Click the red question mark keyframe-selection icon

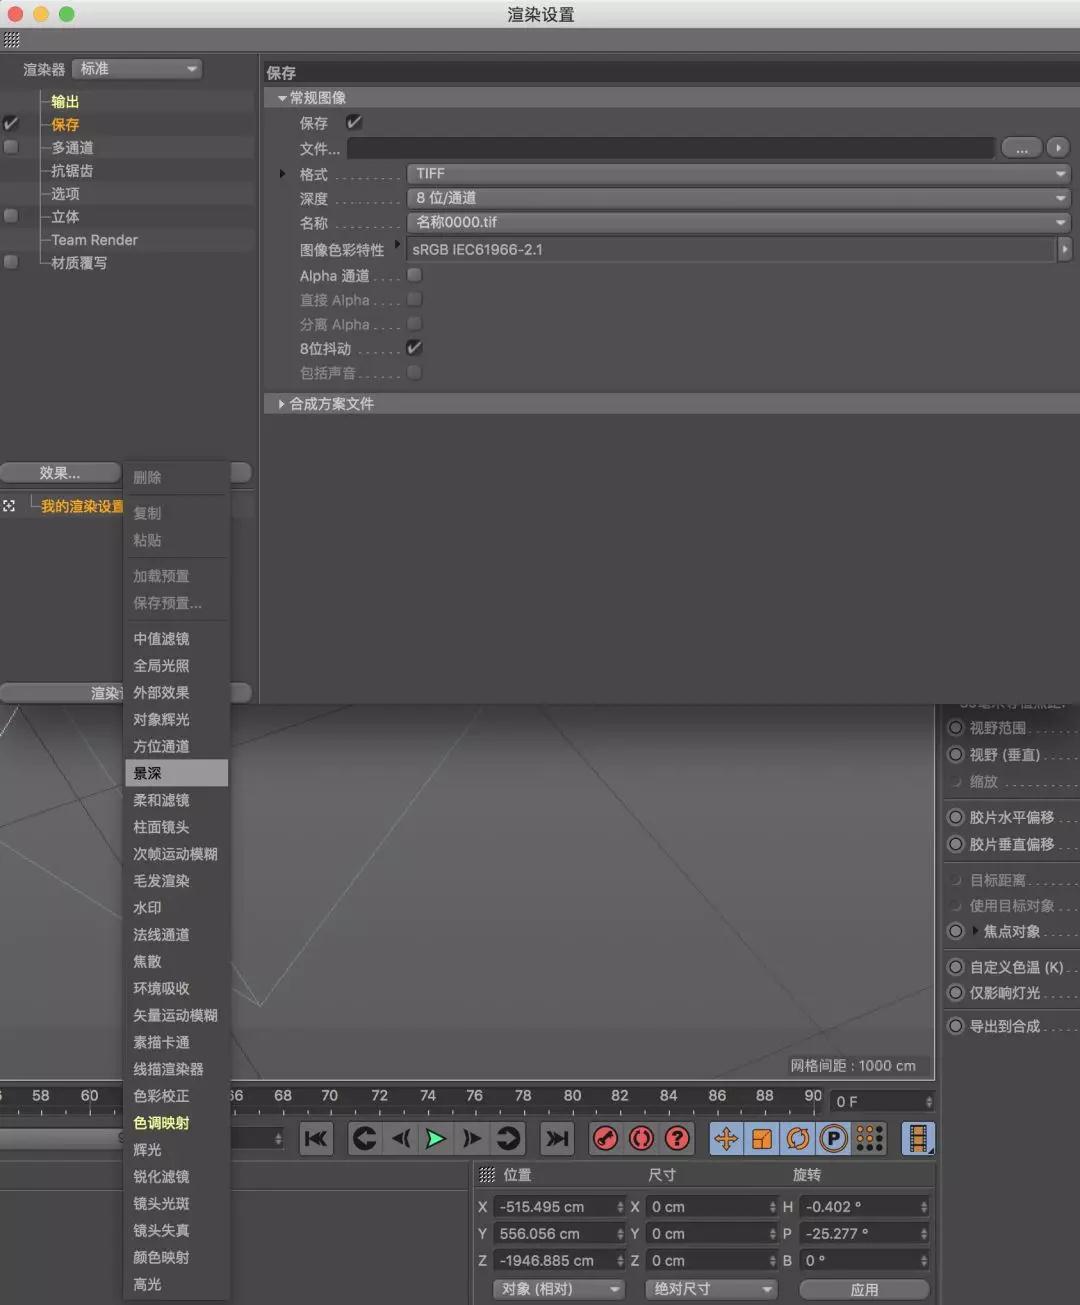(677, 1138)
